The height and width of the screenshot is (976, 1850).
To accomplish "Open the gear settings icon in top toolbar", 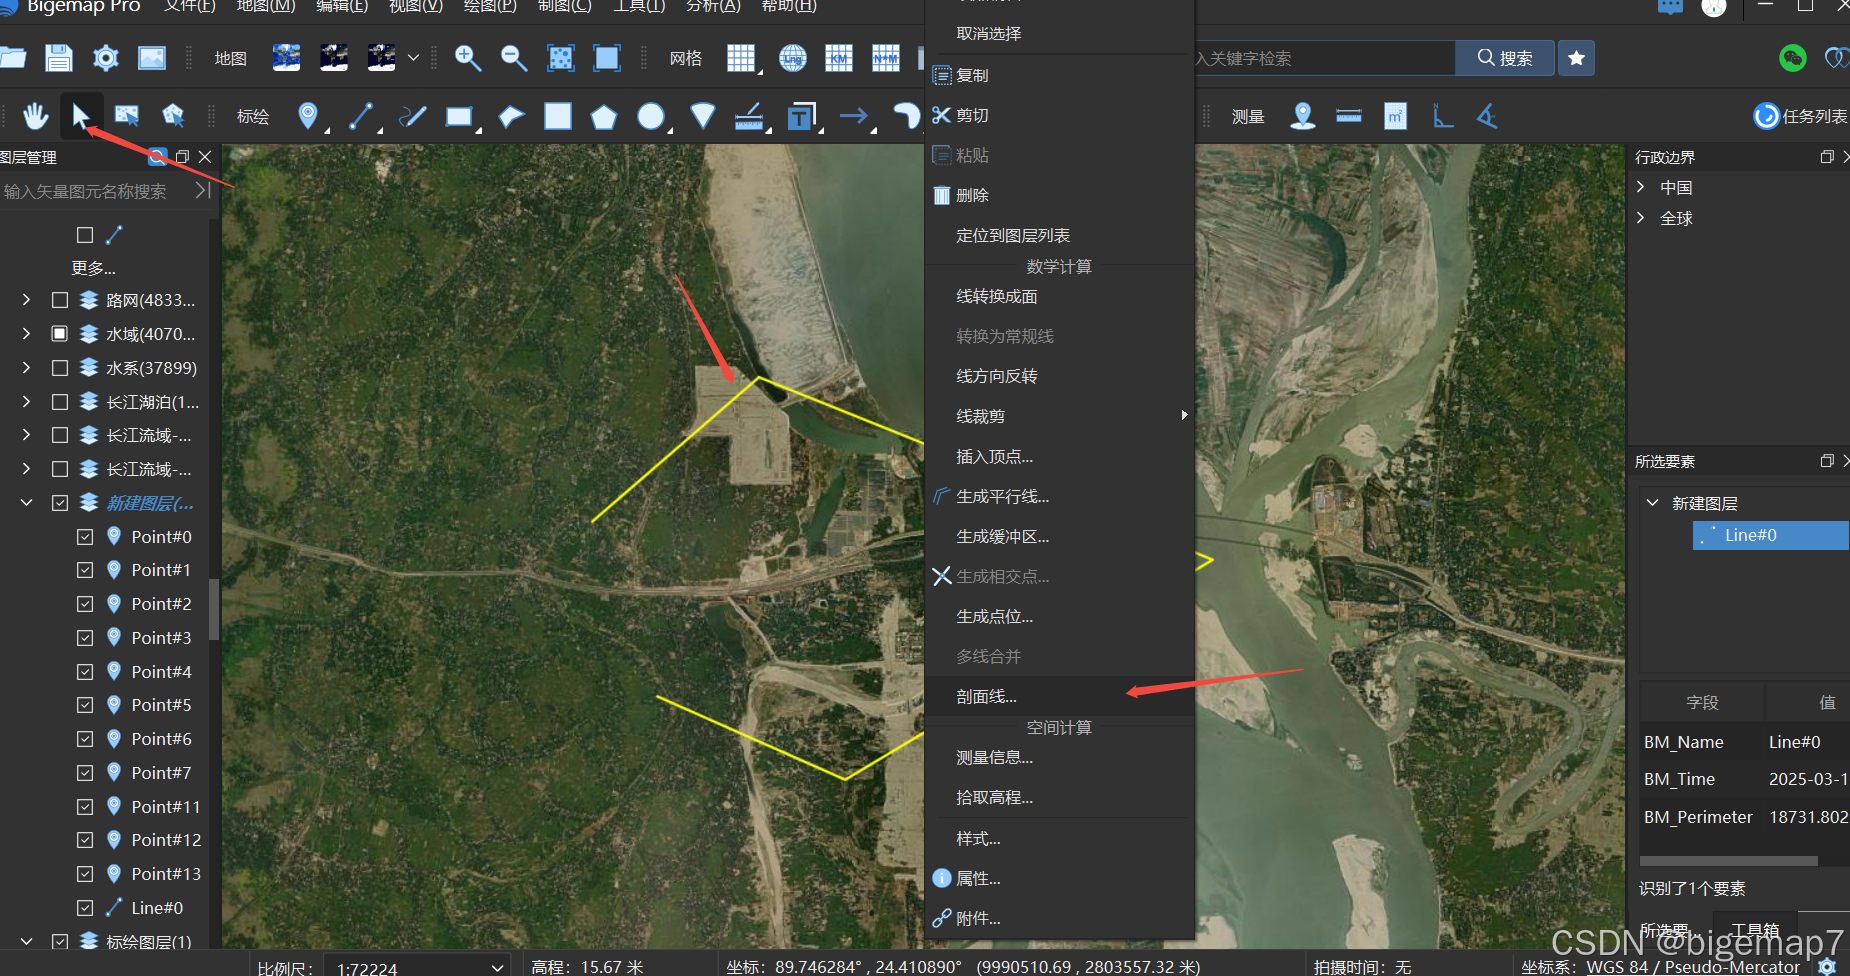I will 105,58.
